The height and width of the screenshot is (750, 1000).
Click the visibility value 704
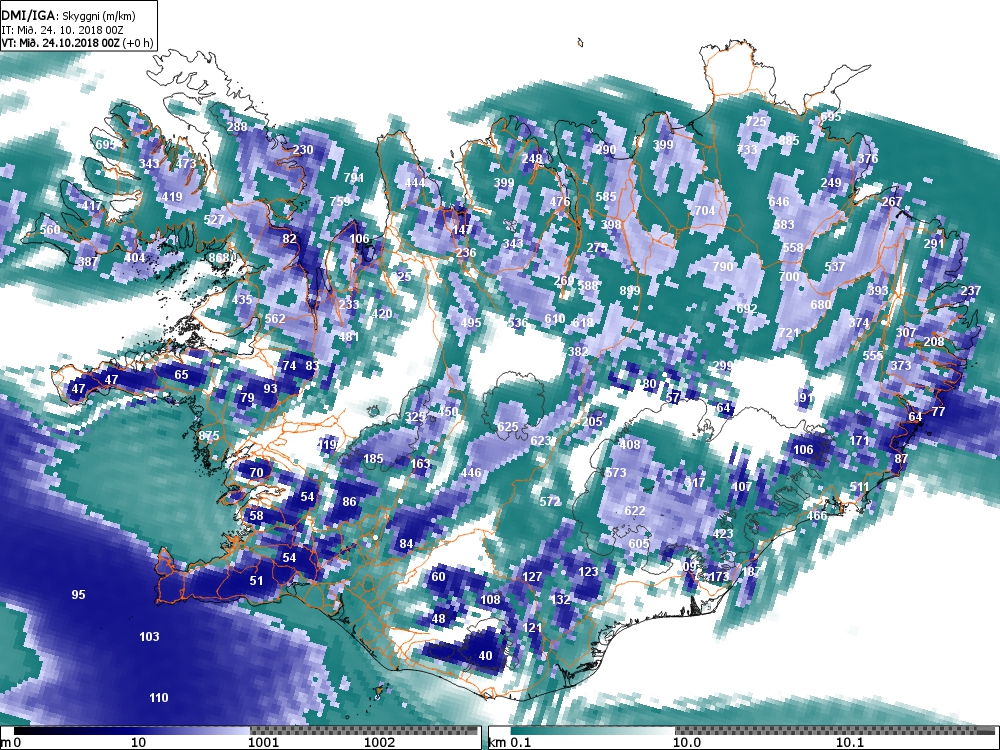[705, 210]
